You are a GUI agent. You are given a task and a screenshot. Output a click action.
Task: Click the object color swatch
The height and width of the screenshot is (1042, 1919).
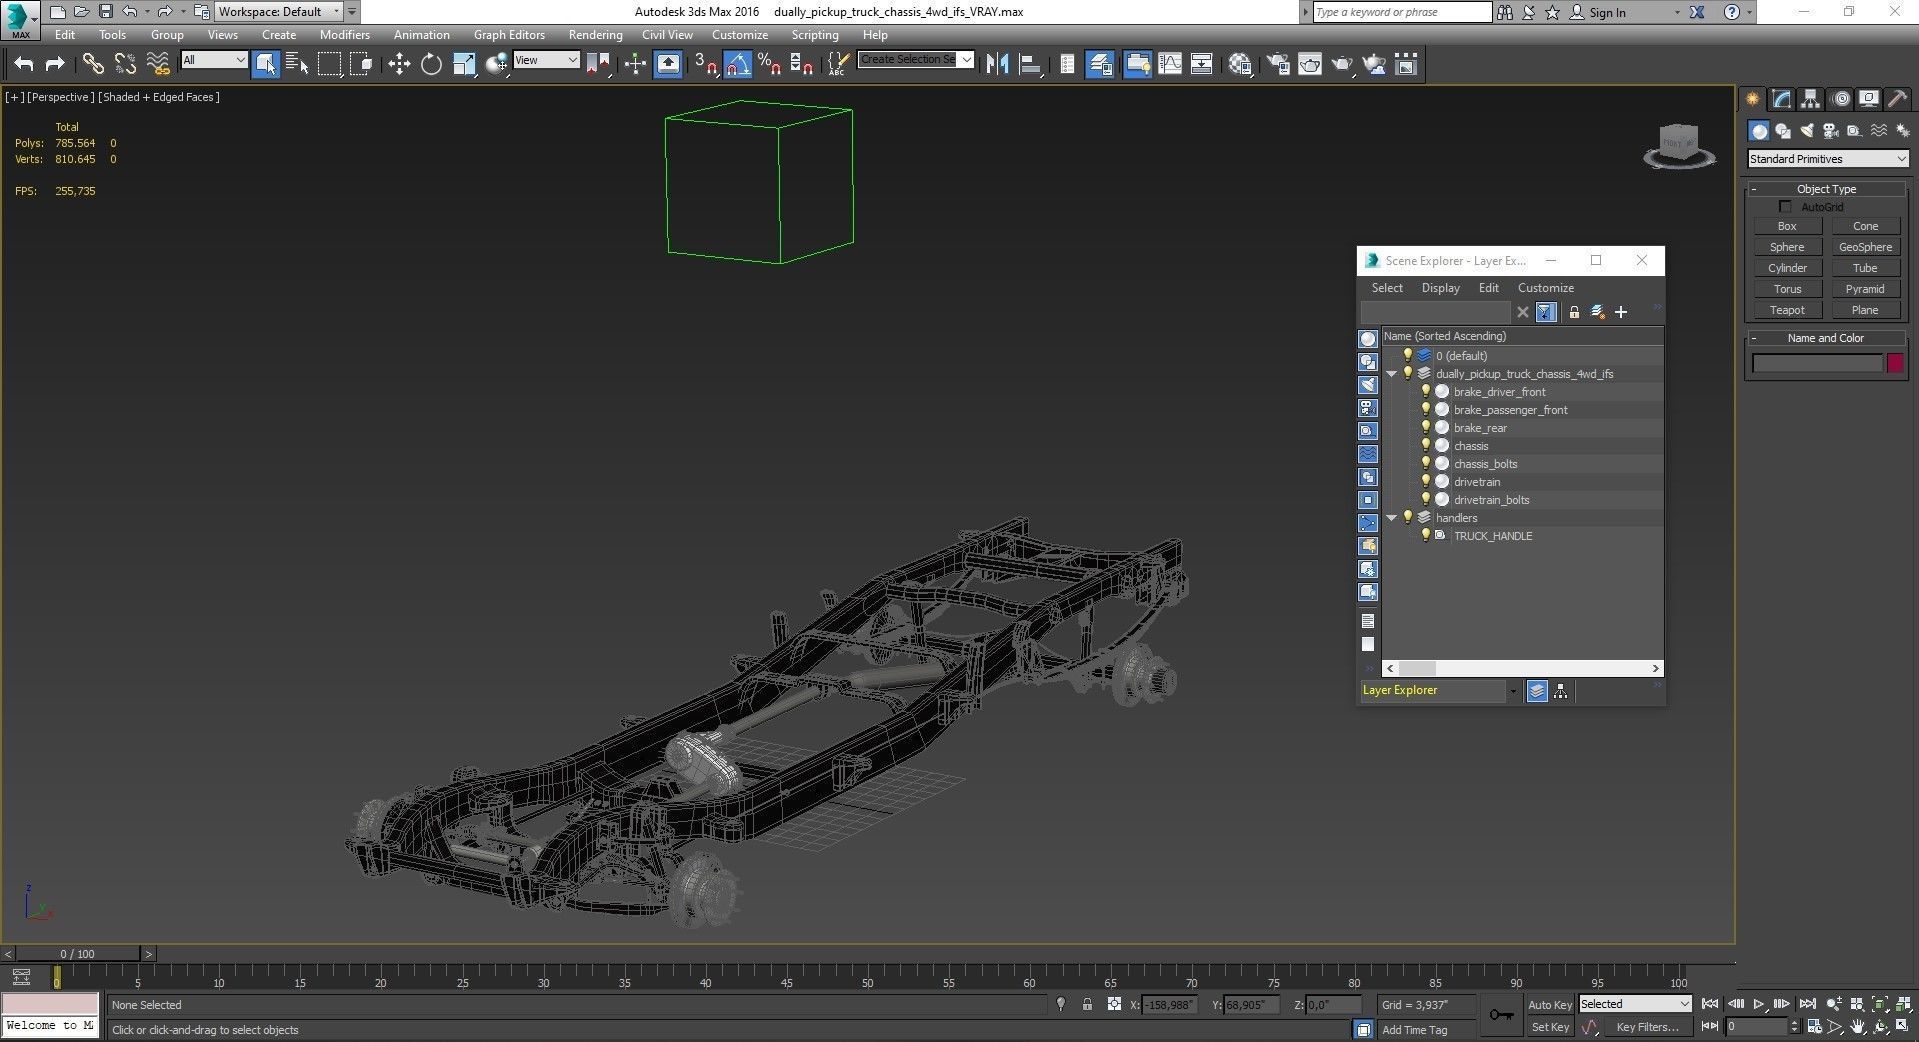click(x=1895, y=363)
